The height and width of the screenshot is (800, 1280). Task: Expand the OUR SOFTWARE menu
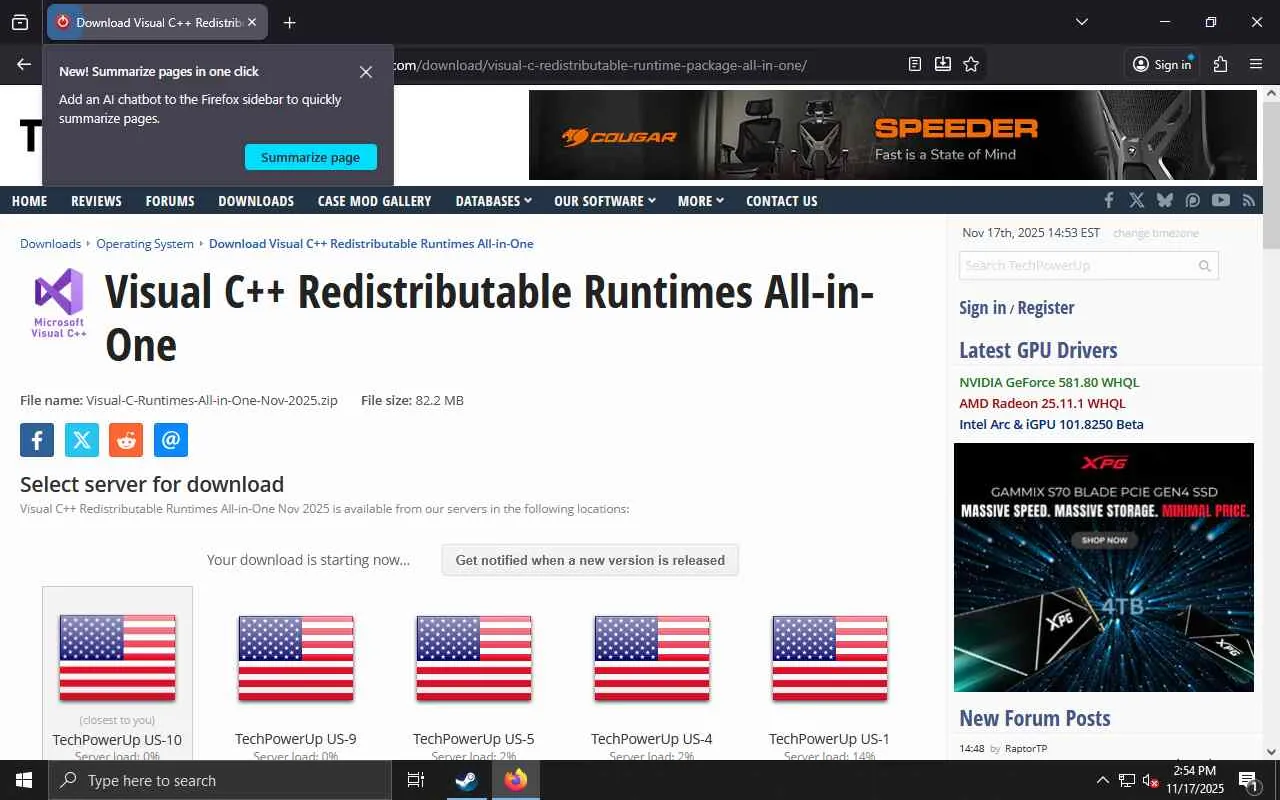coord(605,201)
